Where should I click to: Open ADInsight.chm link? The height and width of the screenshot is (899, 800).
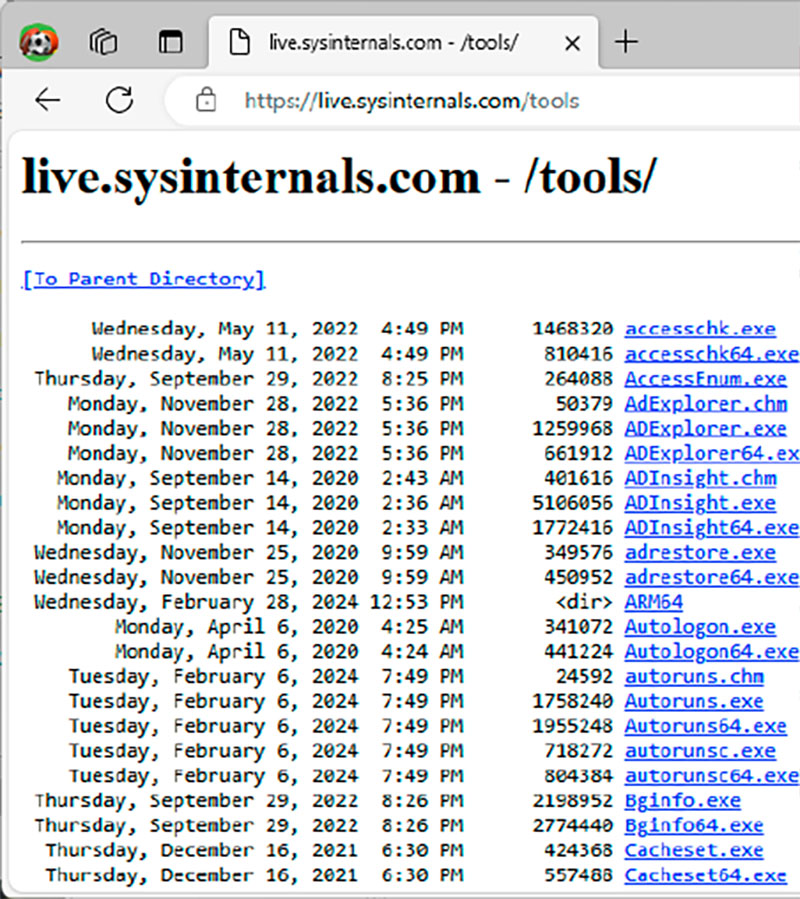click(x=700, y=478)
